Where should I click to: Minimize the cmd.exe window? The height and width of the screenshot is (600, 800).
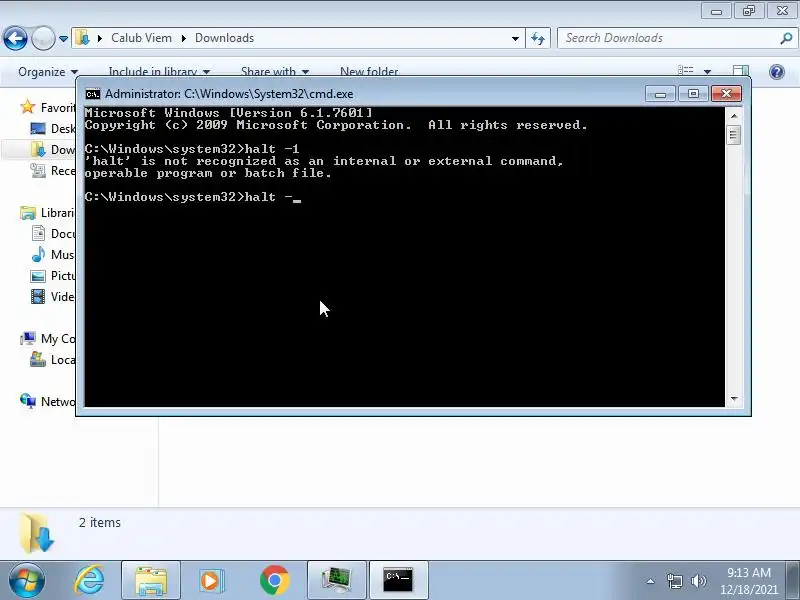pos(660,94)
